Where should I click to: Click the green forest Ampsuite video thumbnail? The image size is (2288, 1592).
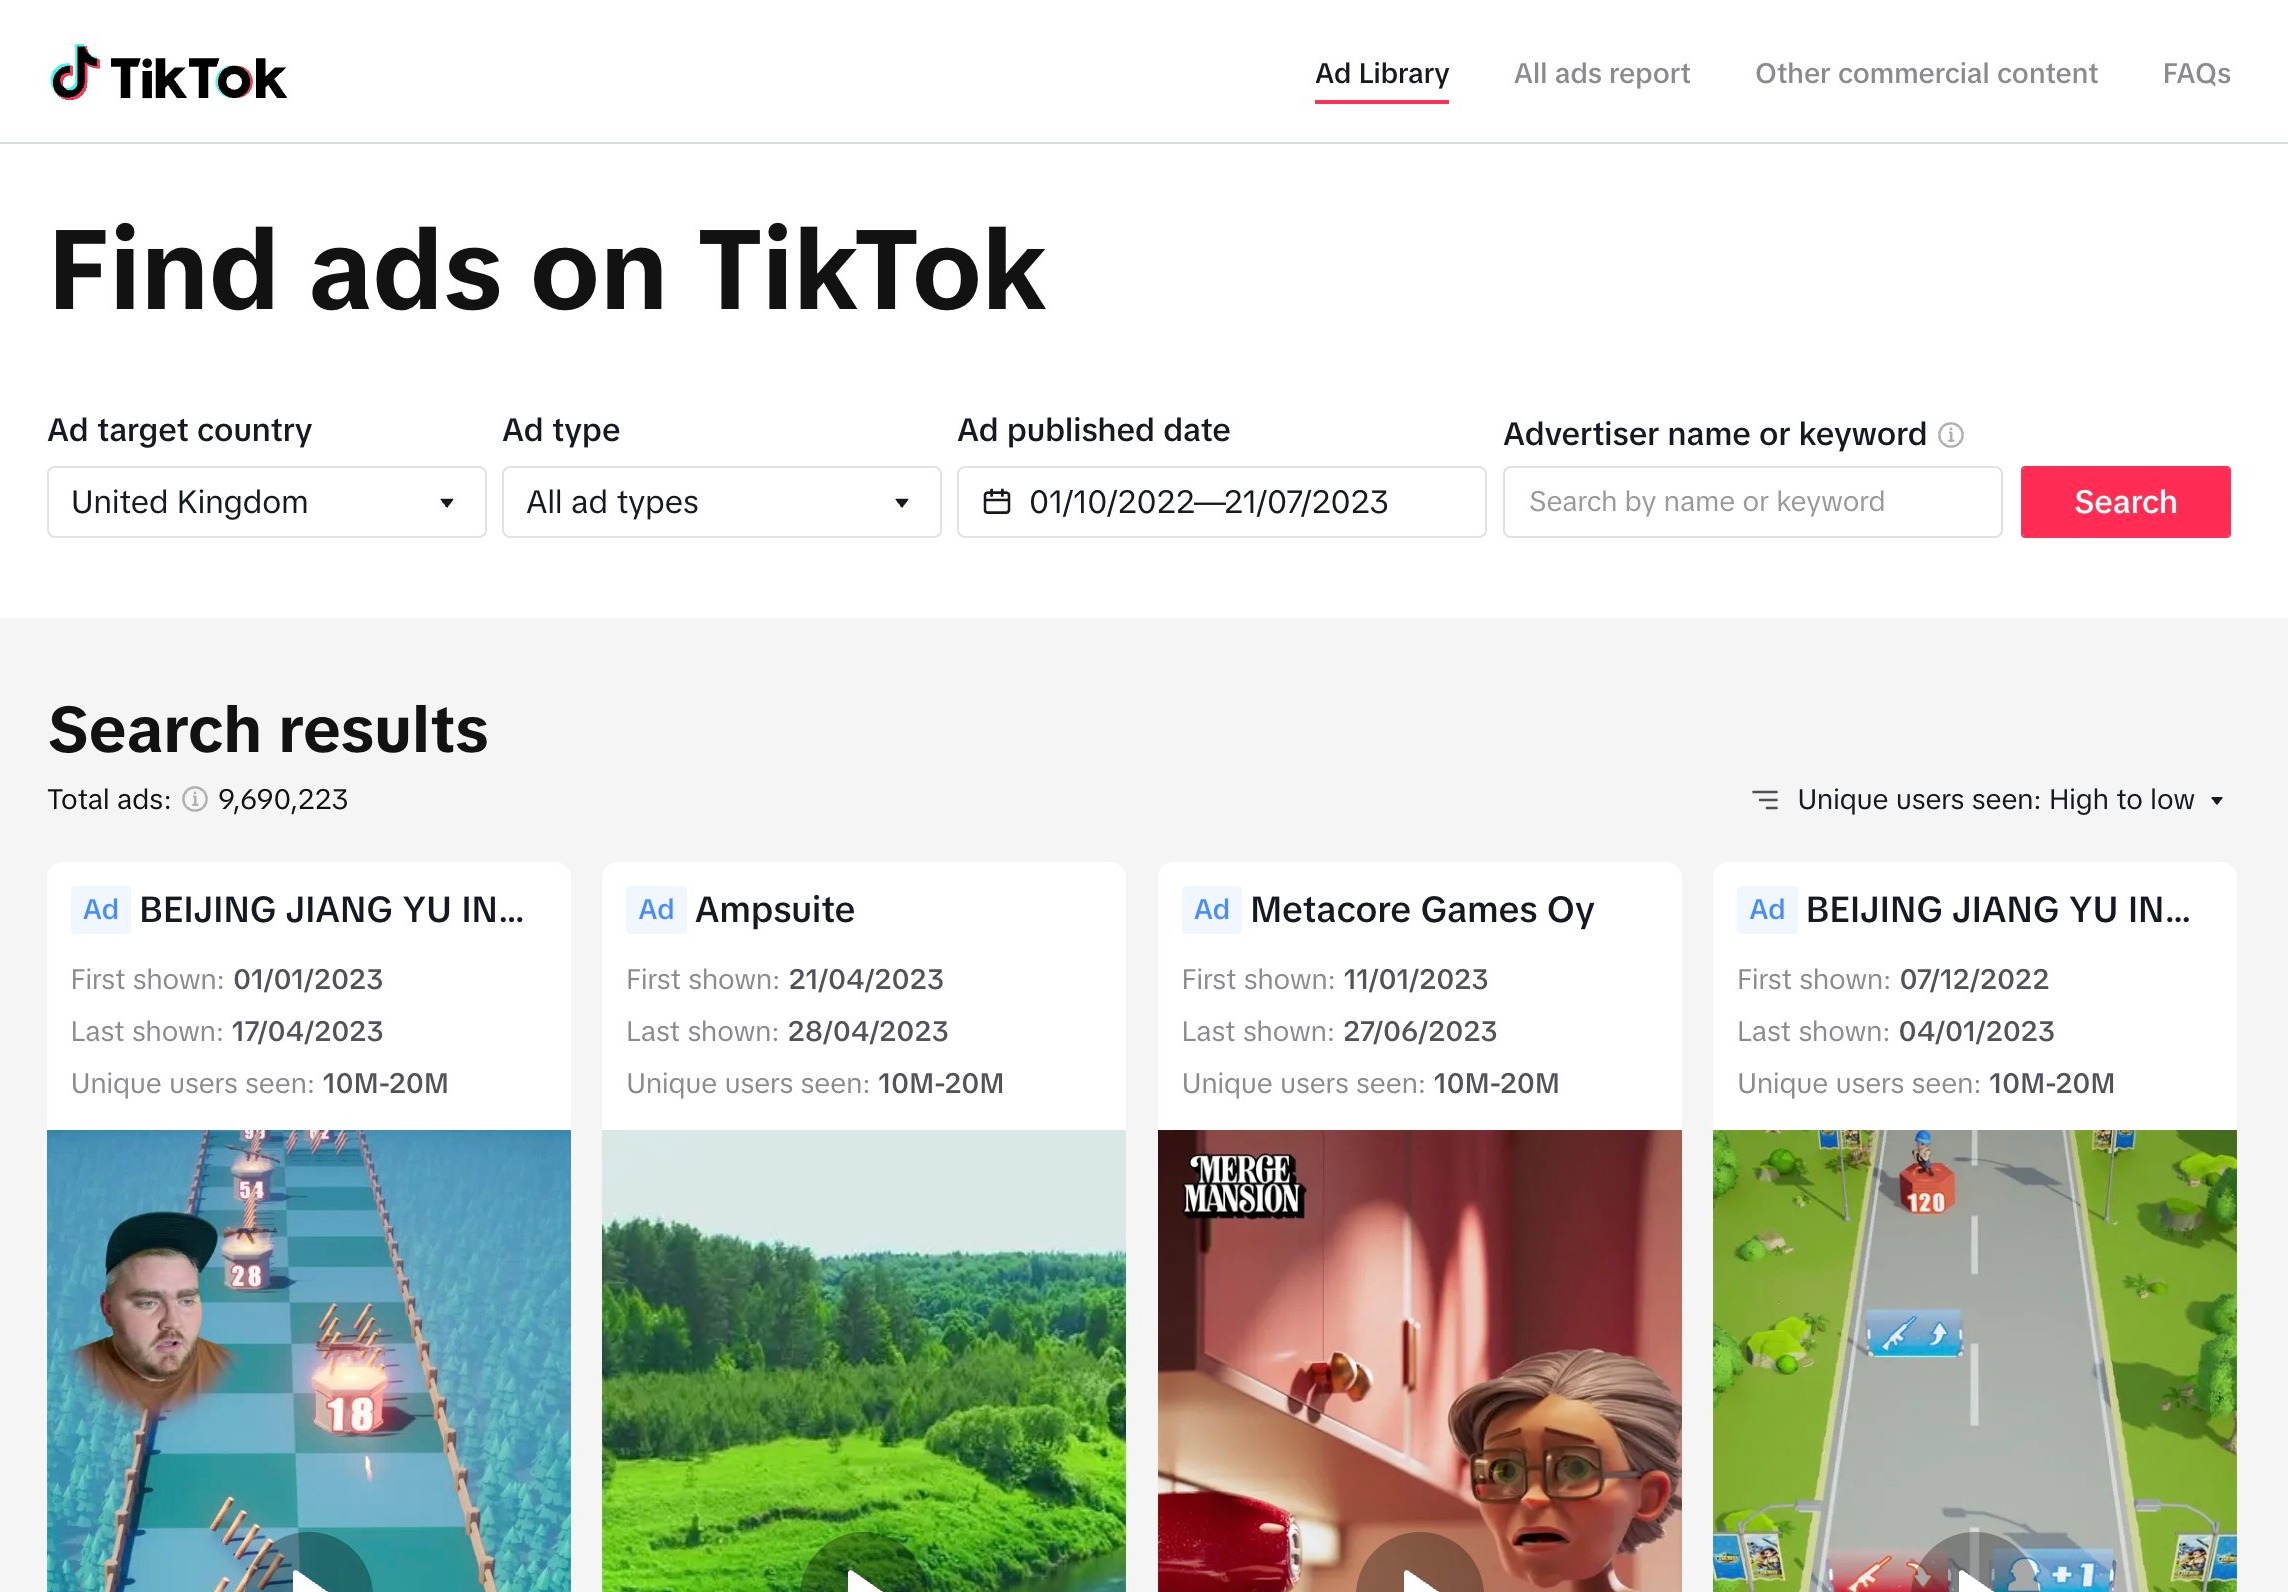864,1361
